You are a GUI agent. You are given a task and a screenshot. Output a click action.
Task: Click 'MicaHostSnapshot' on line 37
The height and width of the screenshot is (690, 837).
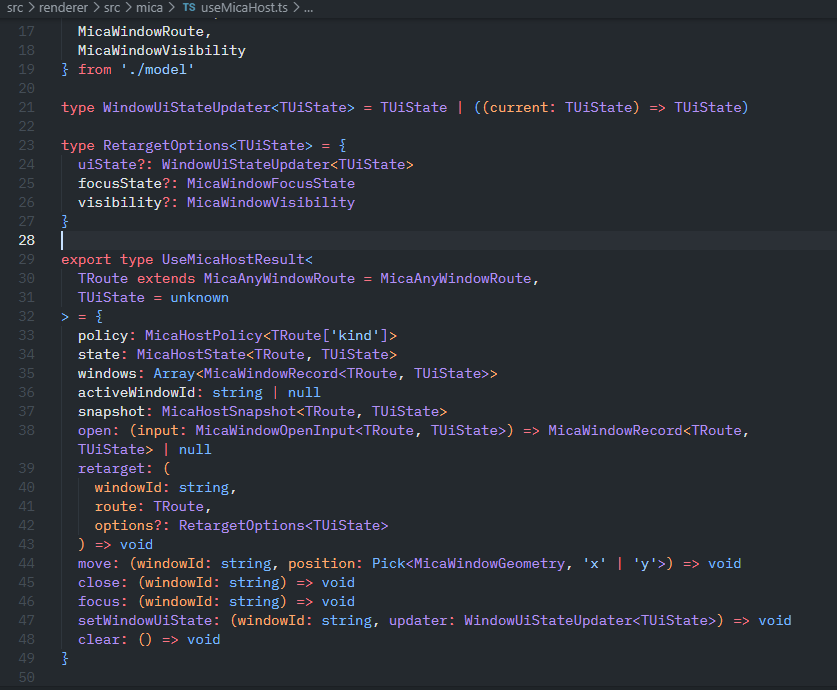click(x=228, y=411)
